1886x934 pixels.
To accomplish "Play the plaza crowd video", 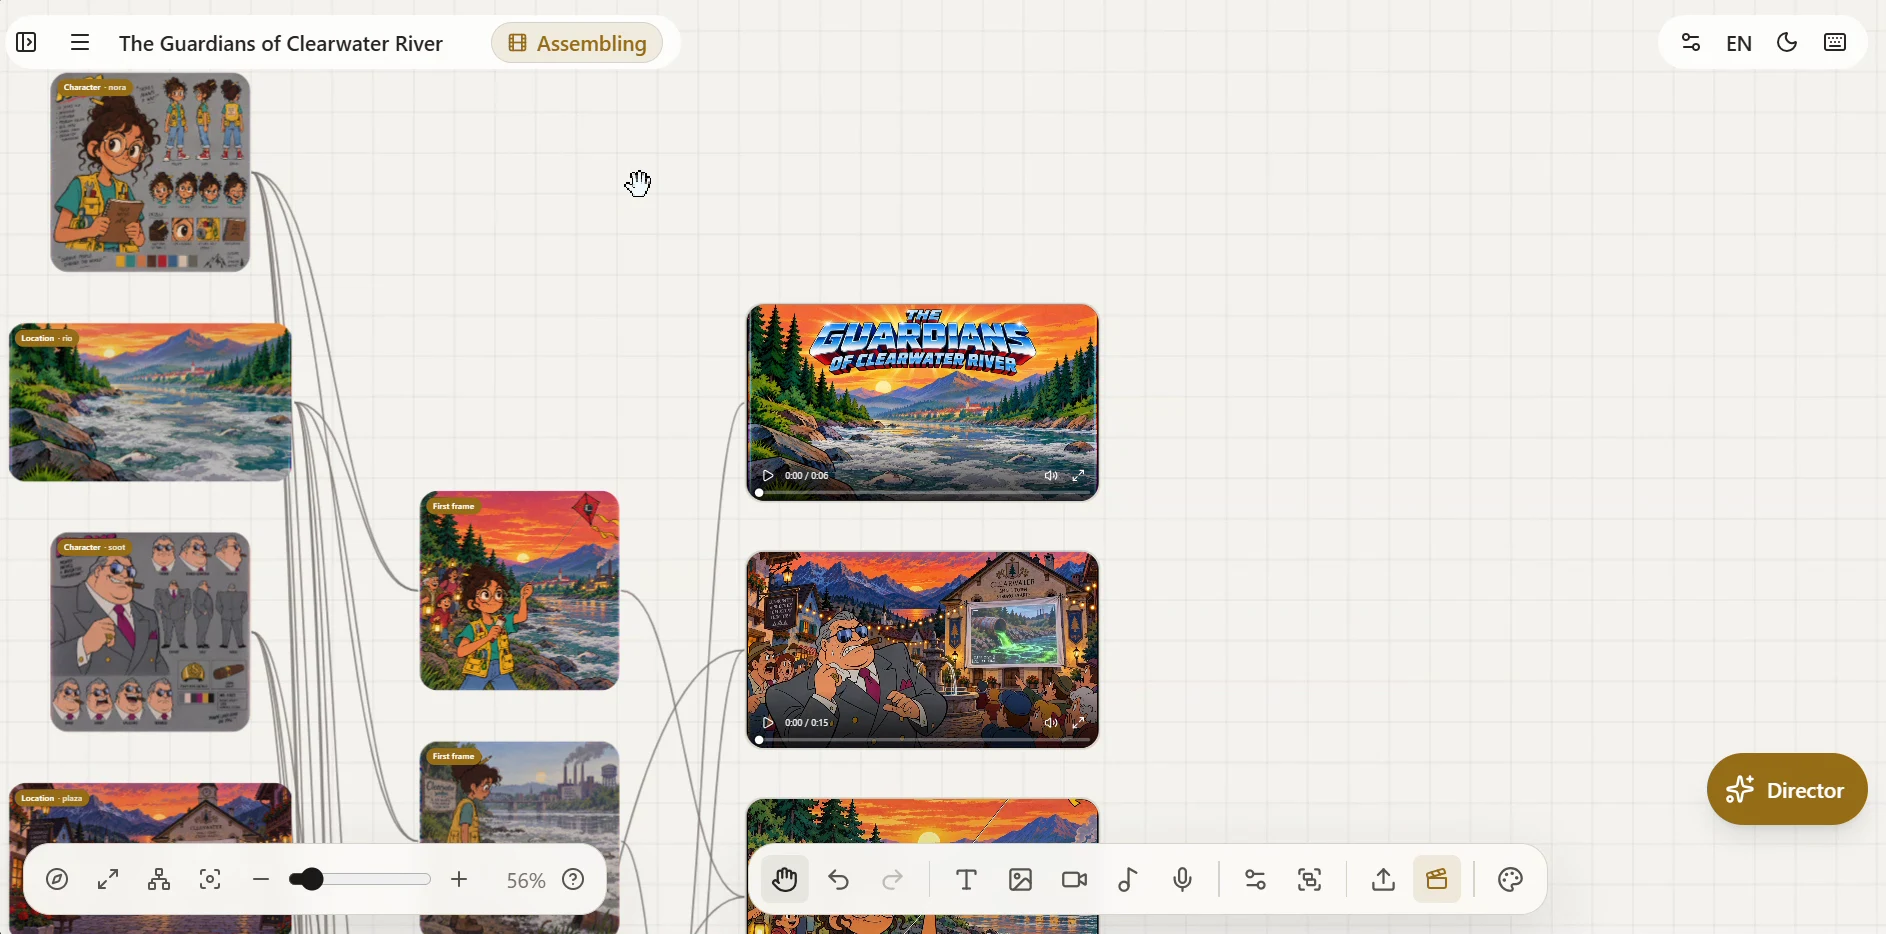I will [x=768, y=723].
